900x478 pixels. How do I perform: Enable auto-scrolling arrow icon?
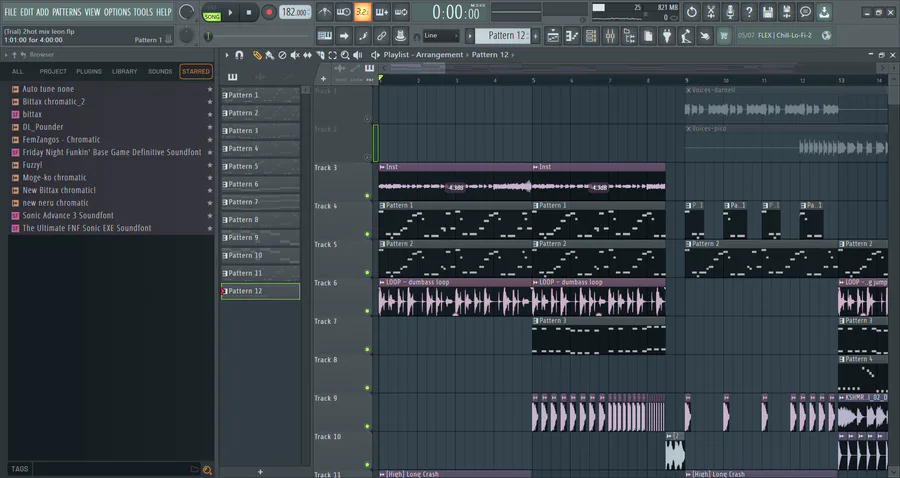(x=343, y=36)
